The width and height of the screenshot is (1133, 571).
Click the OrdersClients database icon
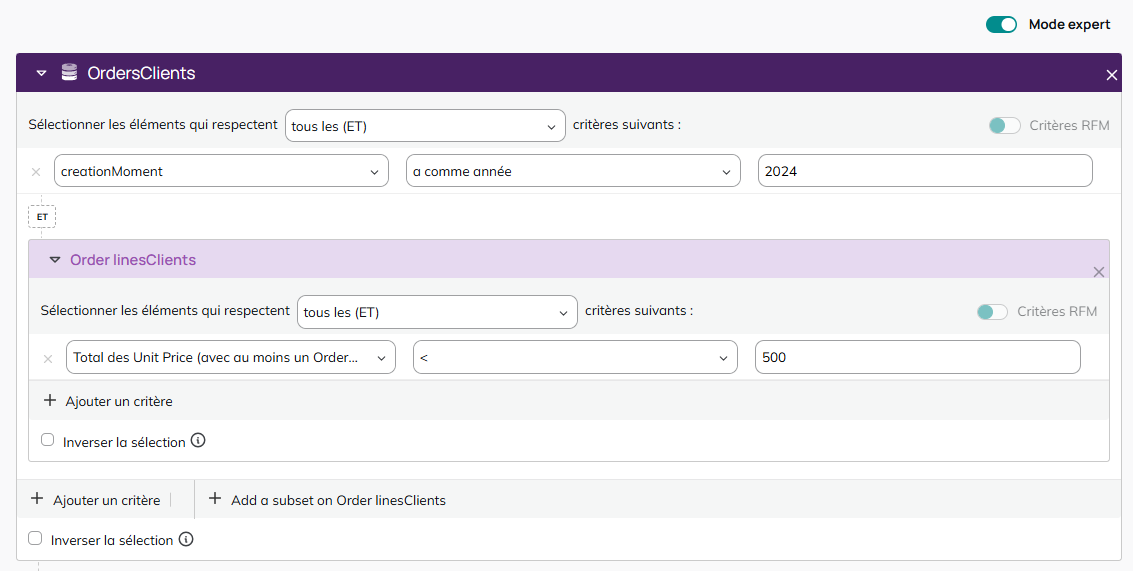pos(69,72)
